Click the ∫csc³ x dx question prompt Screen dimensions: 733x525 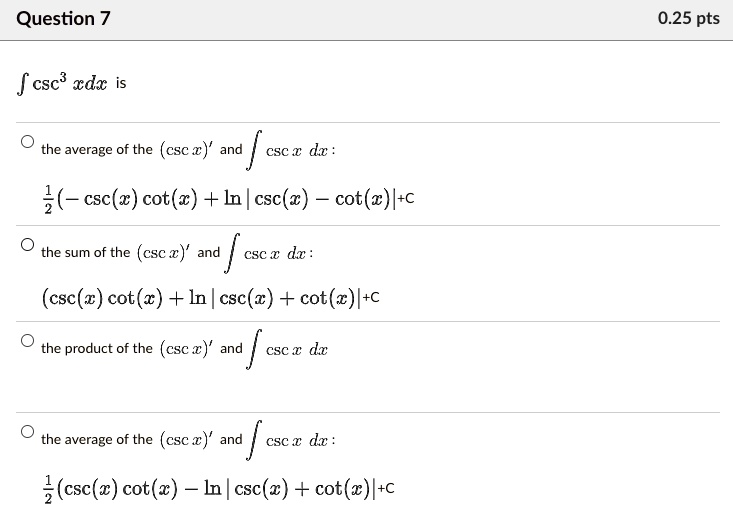point(72,83)
